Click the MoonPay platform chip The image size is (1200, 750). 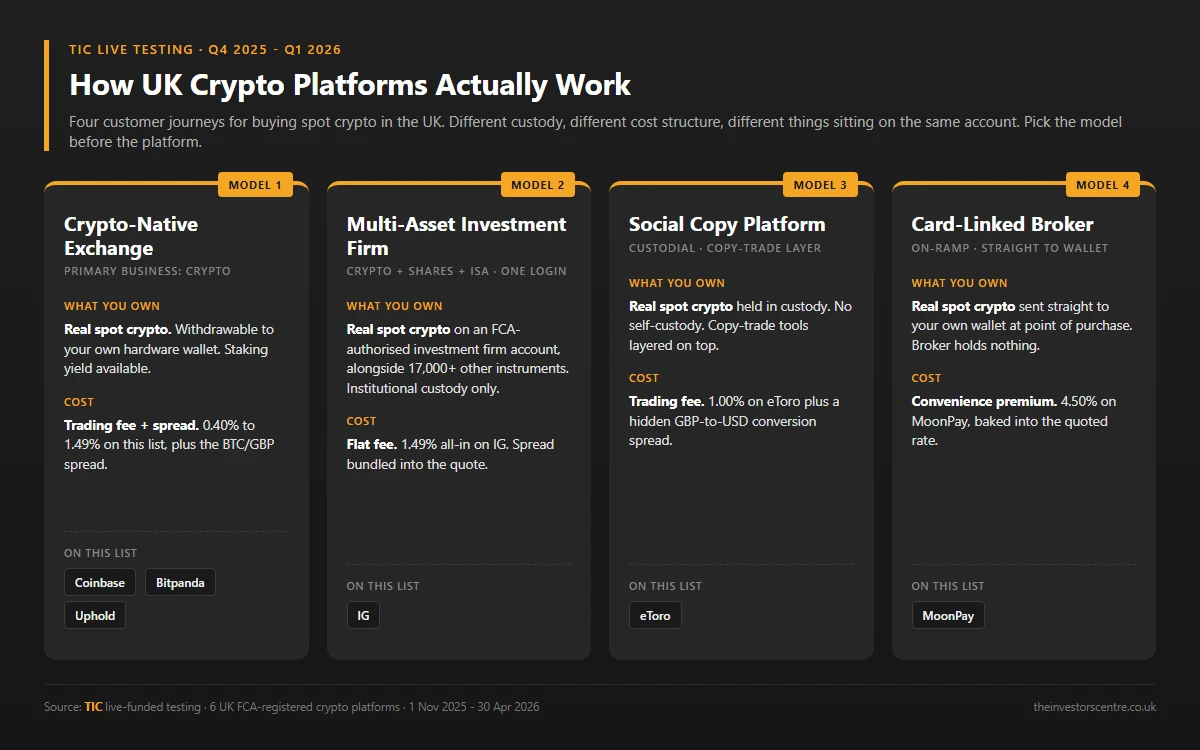(x=948, y=616)
